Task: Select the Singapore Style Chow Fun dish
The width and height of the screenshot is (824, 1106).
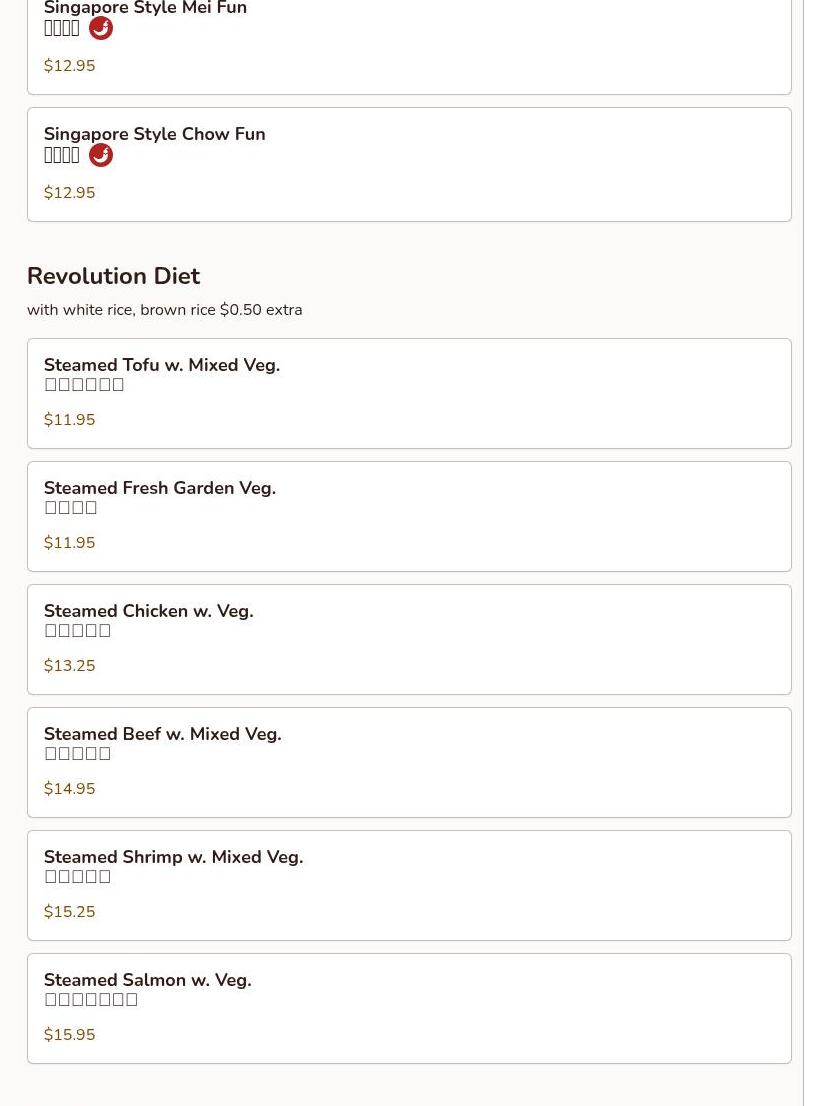Action: [x=154, y=134]
